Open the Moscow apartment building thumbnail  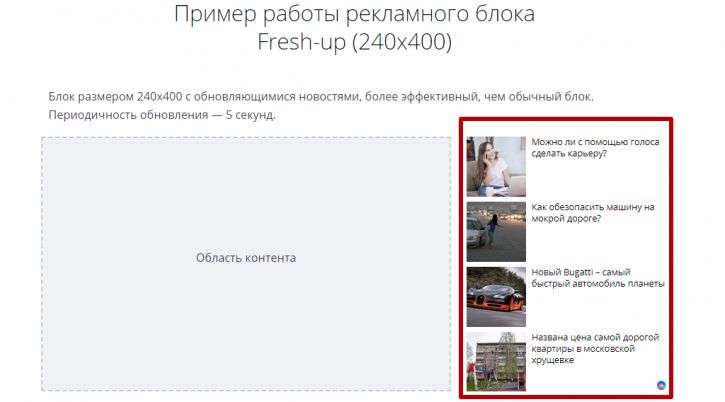pyautogui.click(x=496, y=362)
